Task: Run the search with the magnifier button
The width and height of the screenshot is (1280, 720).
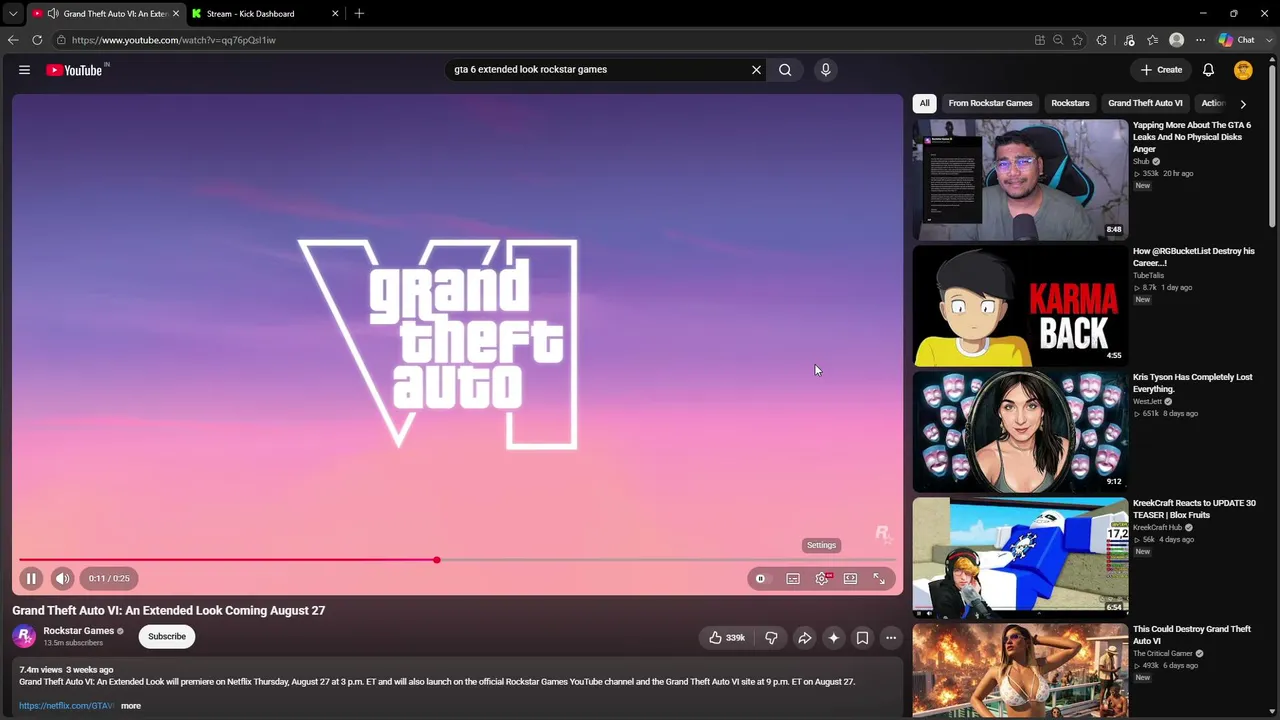Action: pyautogui.click(x=785, y=70)
